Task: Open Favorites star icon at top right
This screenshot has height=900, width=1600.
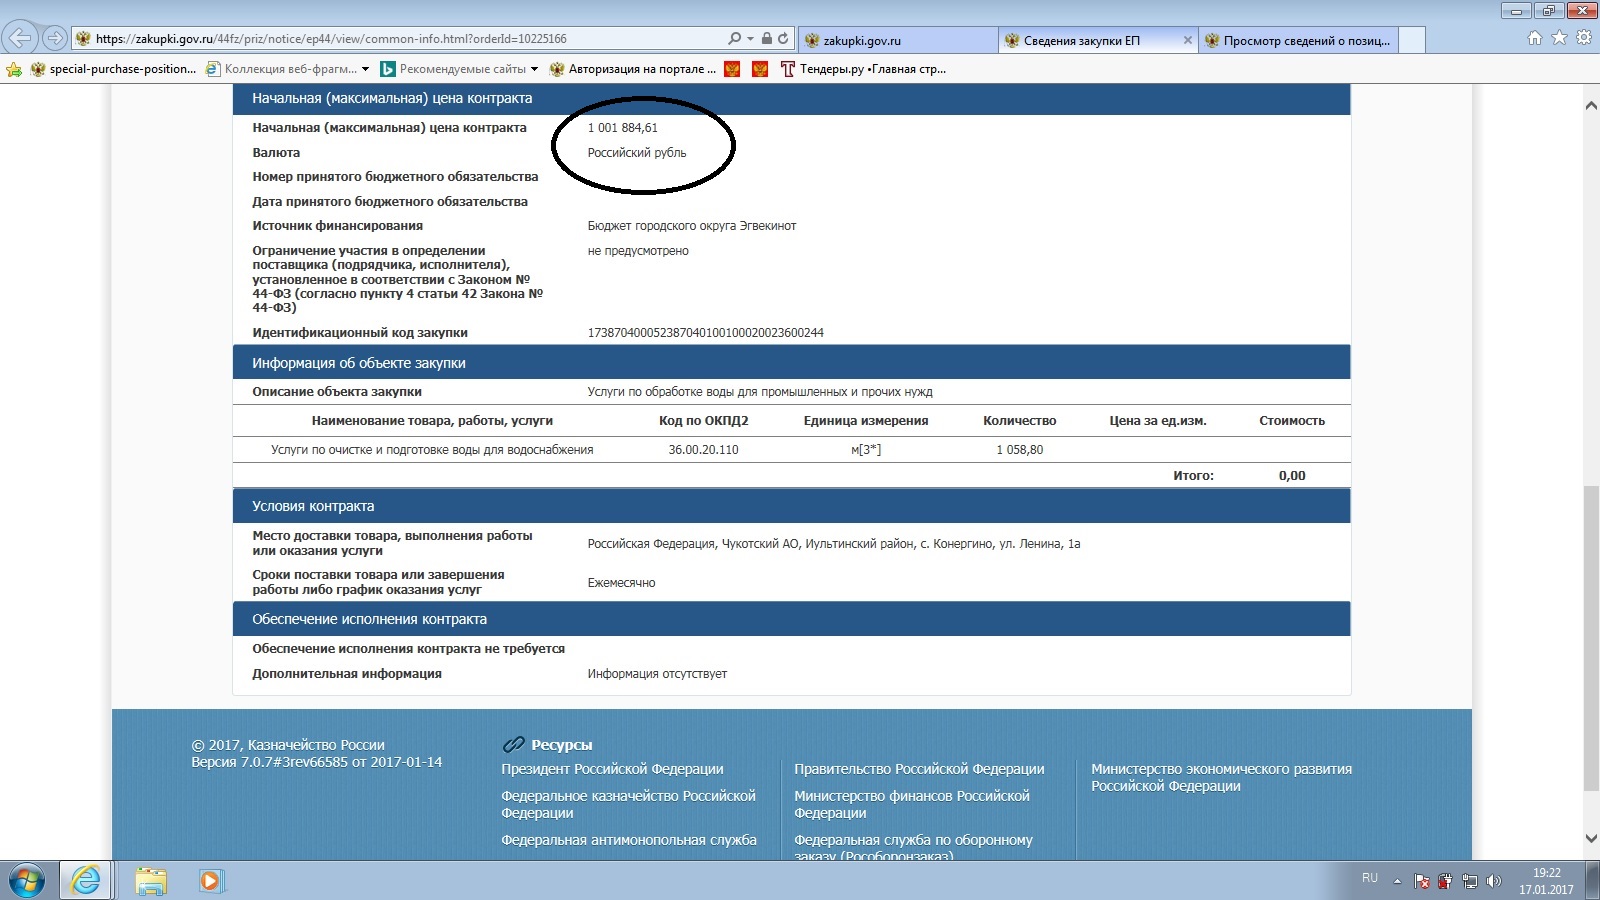Action: click(1559, 38)
